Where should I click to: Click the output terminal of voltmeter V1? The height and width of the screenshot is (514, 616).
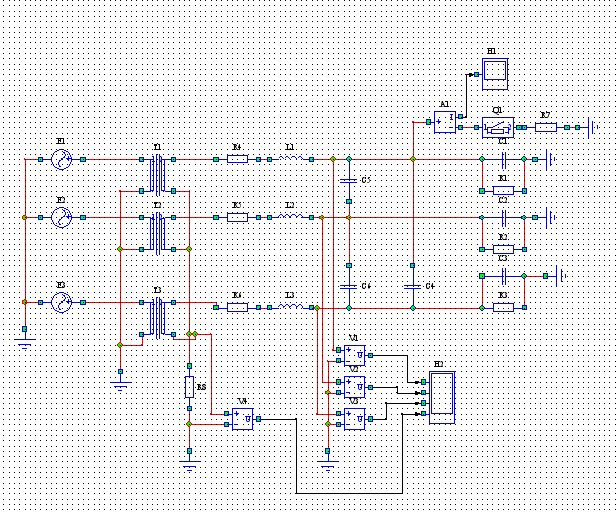370,356
